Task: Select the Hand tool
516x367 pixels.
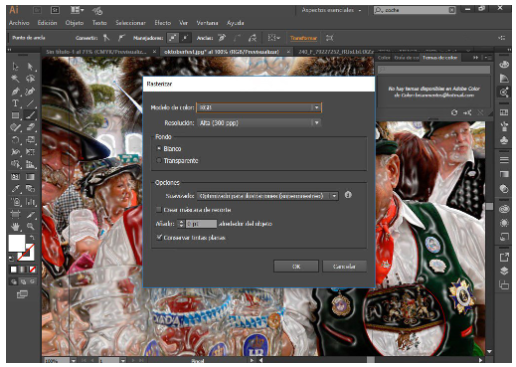Action: click(x=15, y=227)
